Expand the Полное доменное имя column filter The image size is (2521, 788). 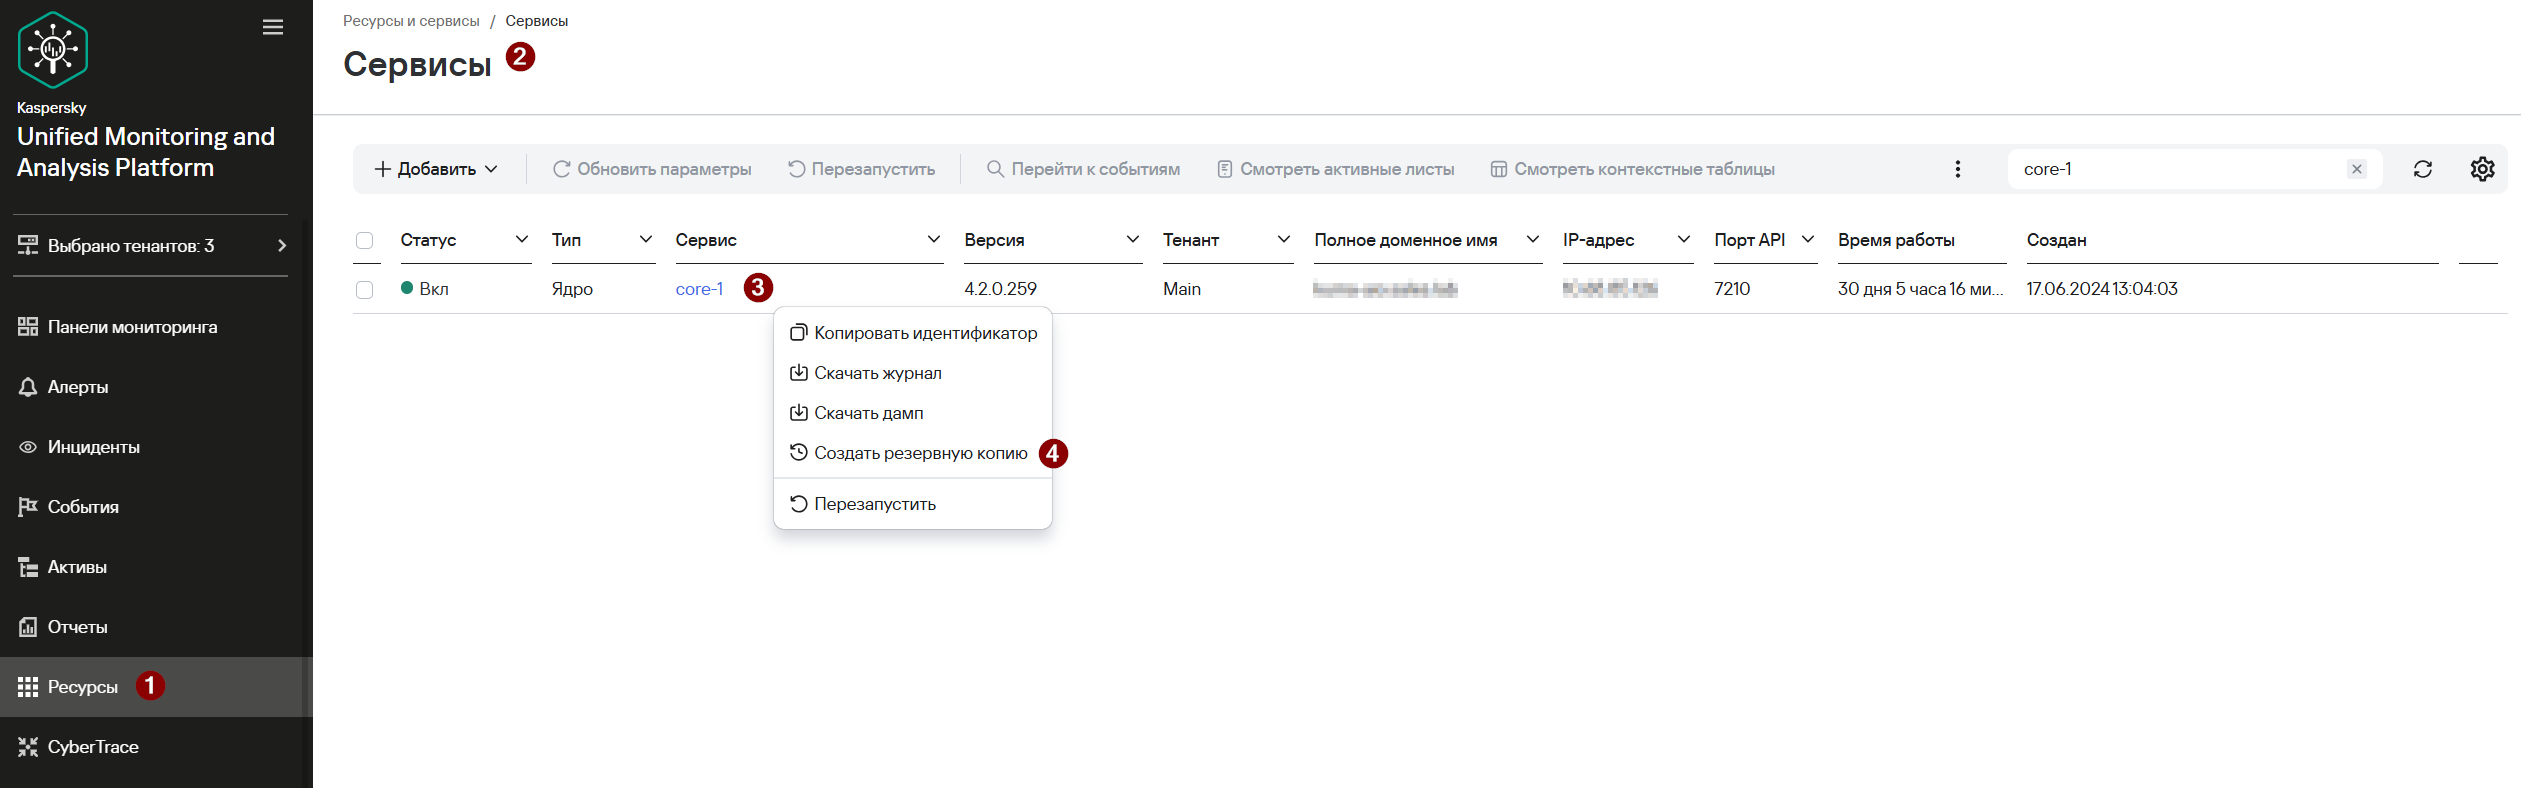1533,239
